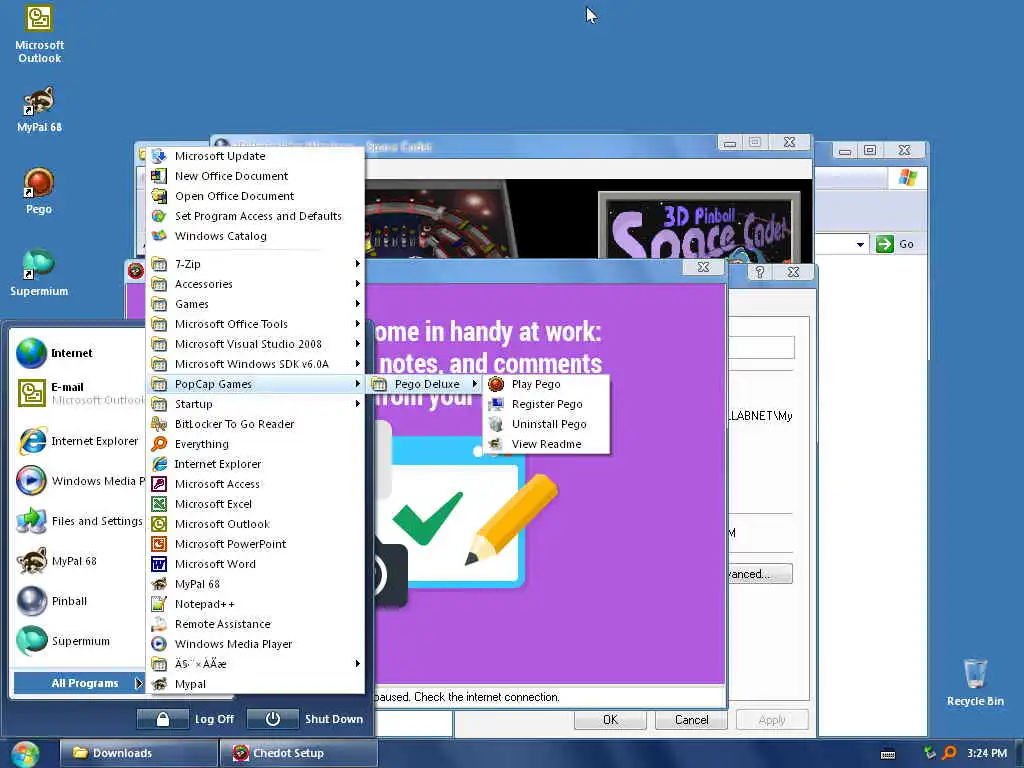This screenshot has height=768, width=1024.
Task: Expand the Games folder
Action: (256, 304)
